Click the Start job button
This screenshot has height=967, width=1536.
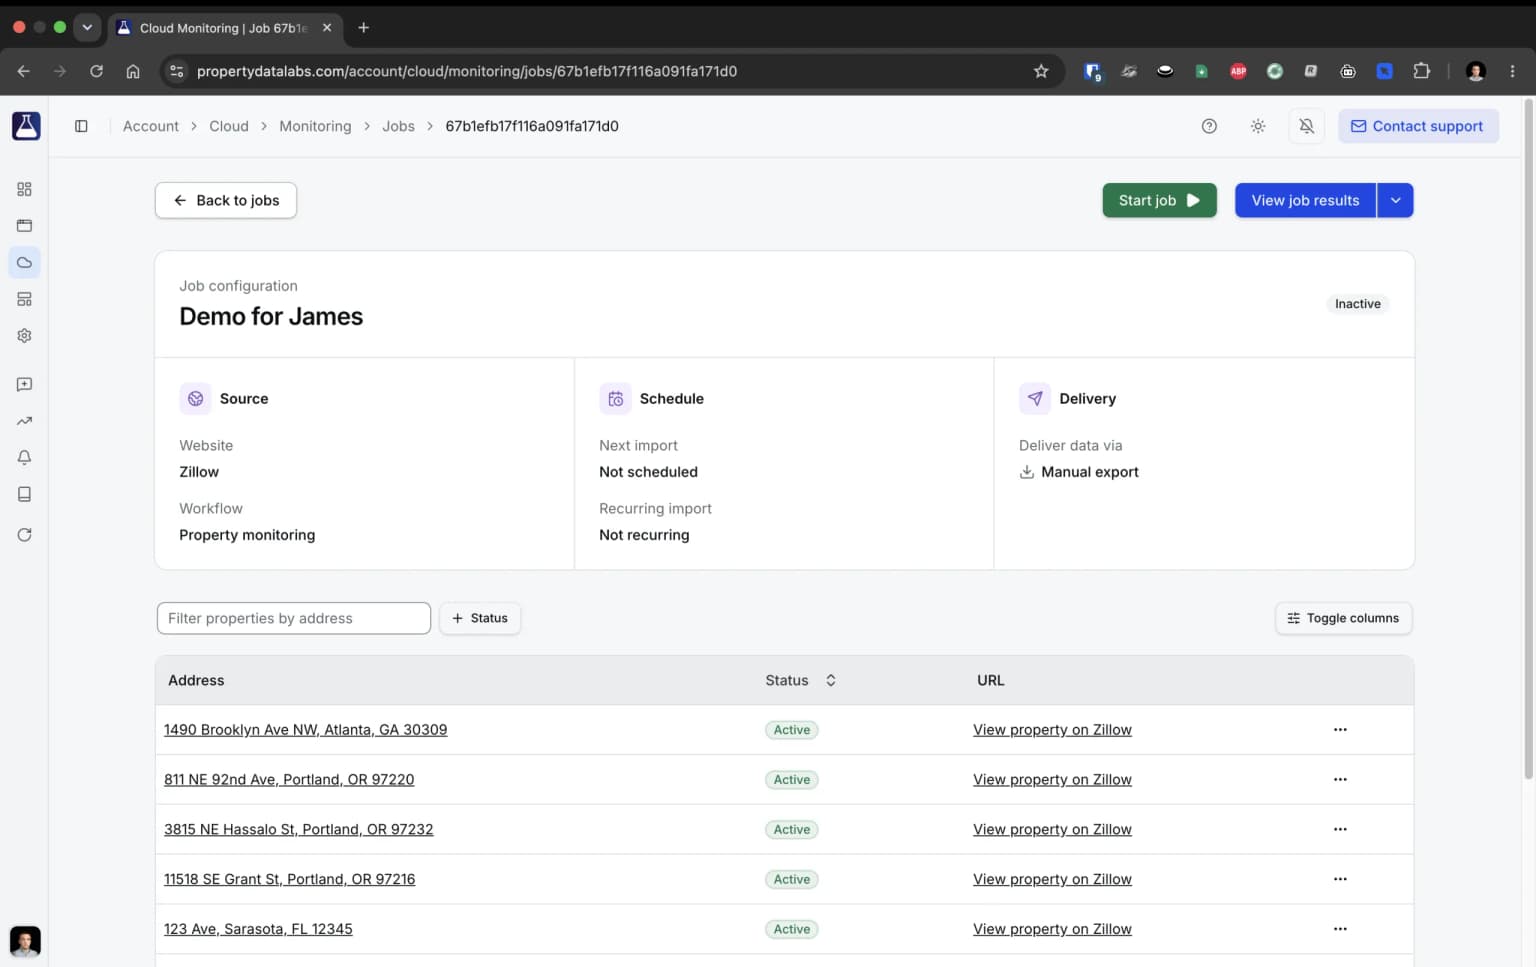(x=1159, y=200)
